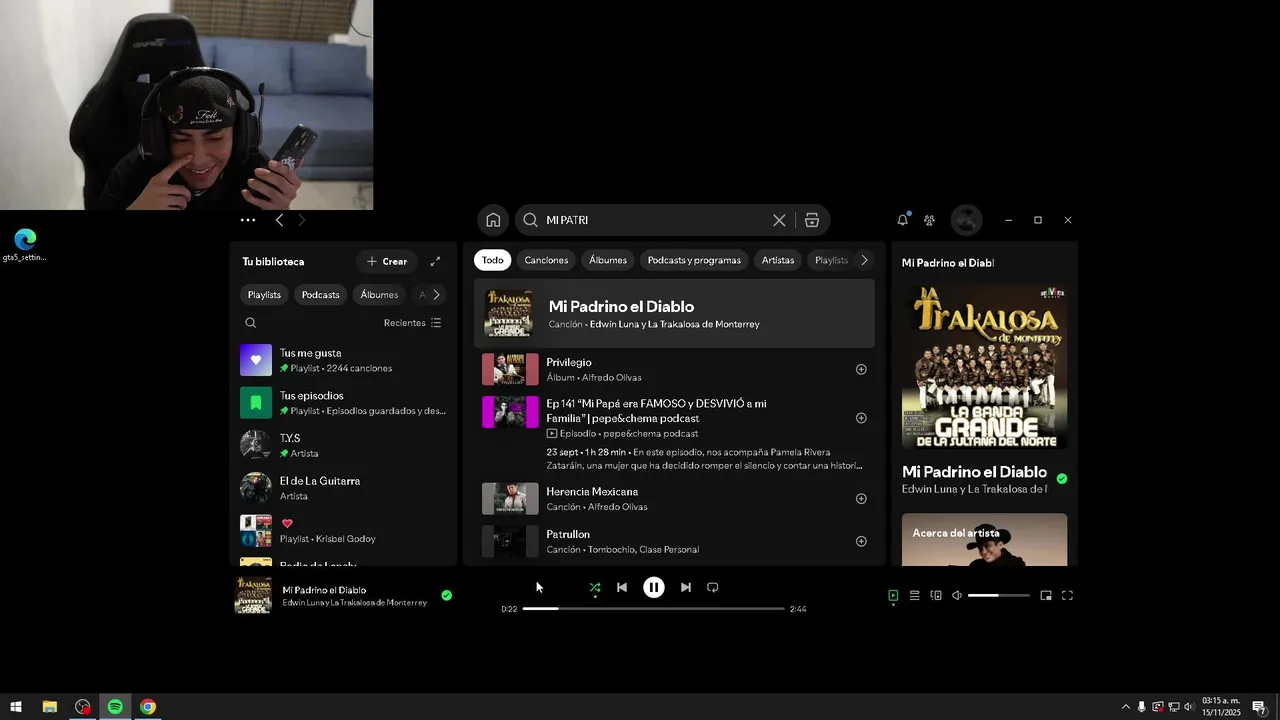Enter full screen mode icon
1280x720 pixels.
[1067, 595]
